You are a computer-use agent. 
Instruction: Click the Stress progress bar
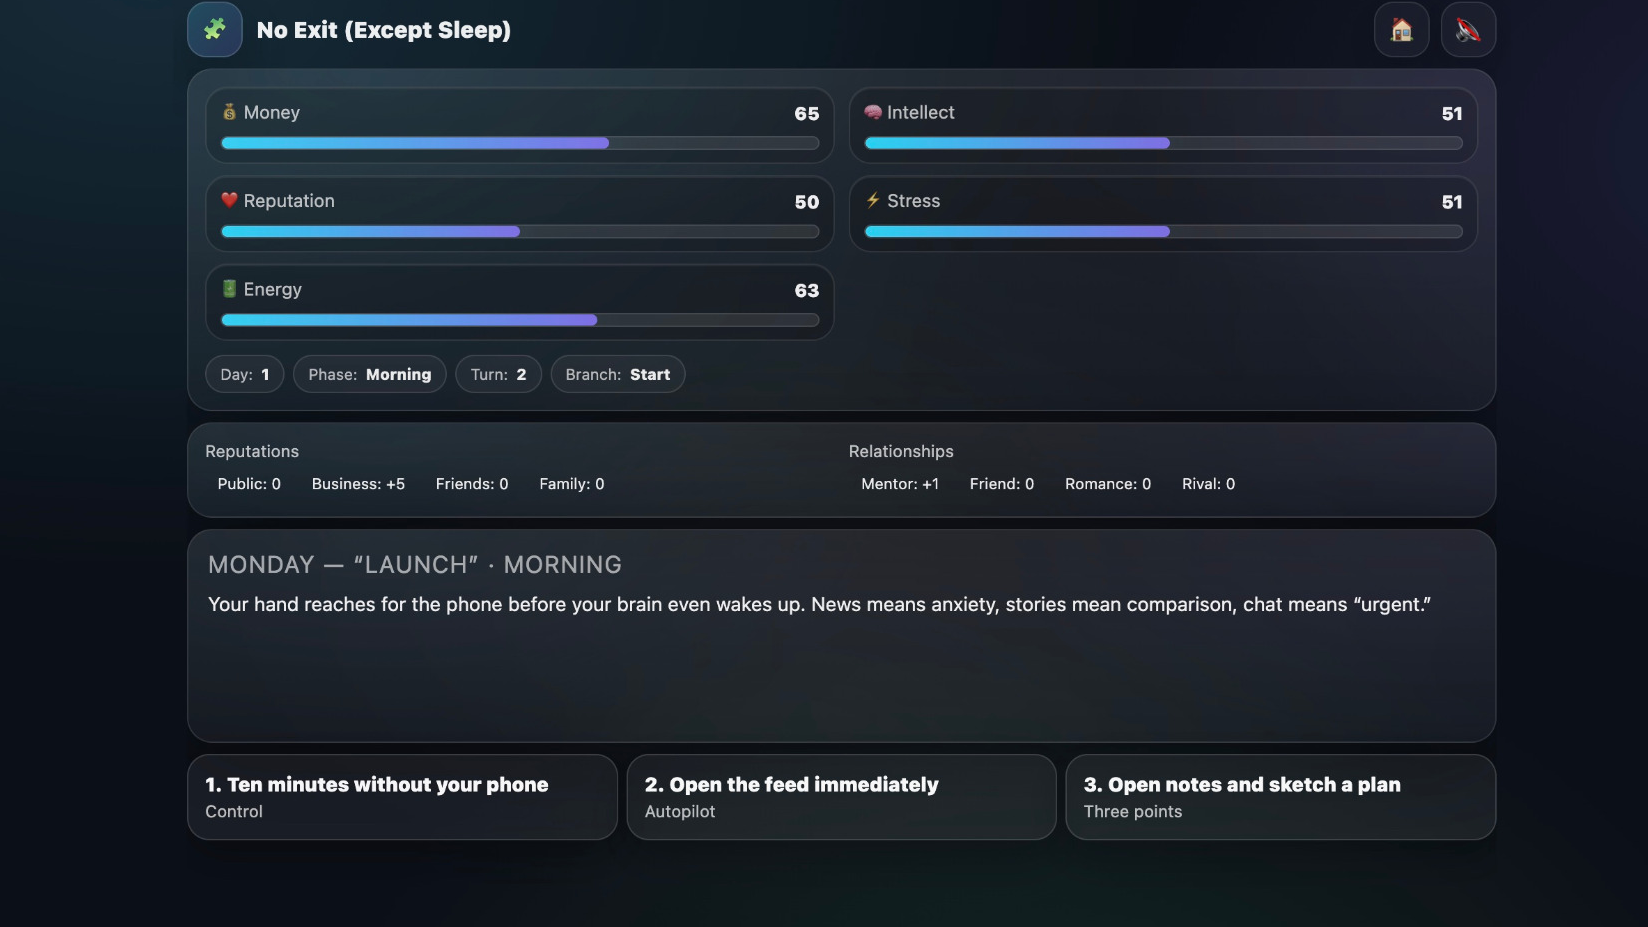pos(1163,232)
